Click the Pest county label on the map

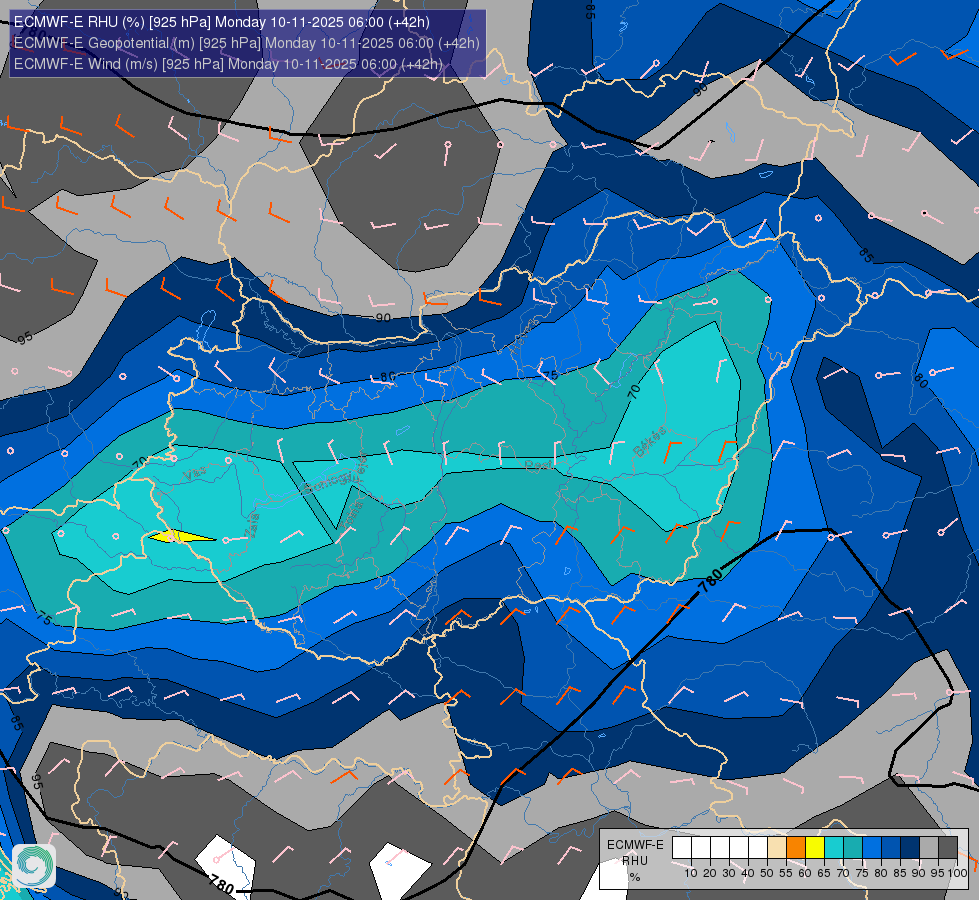[x=538, y=465]
